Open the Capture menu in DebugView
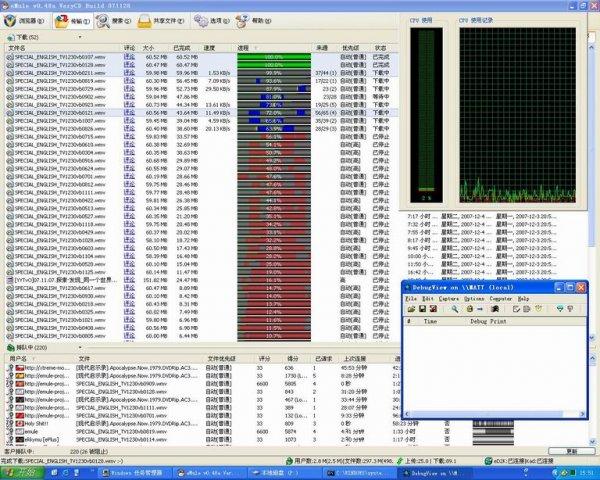 tap(446, 298)
